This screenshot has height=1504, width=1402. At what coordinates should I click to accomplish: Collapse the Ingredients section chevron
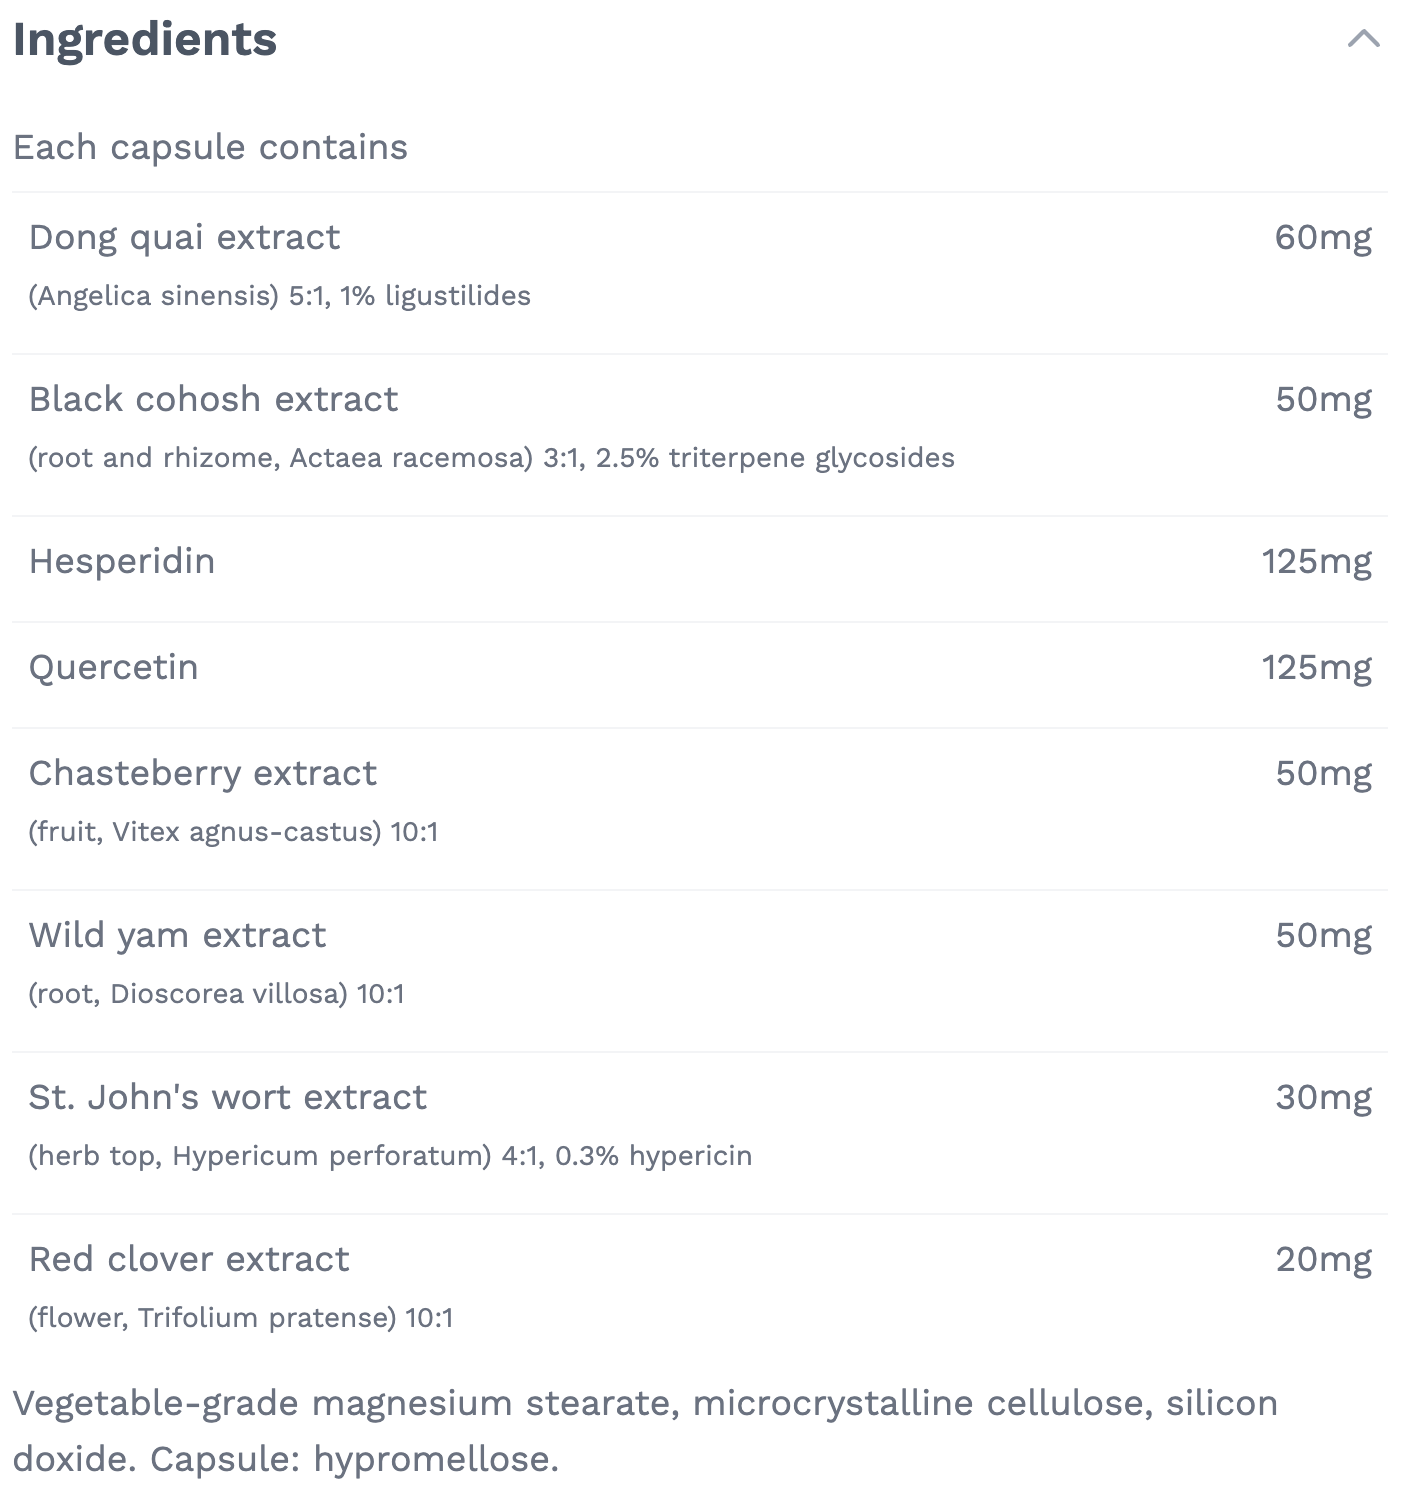(1363, 39)
